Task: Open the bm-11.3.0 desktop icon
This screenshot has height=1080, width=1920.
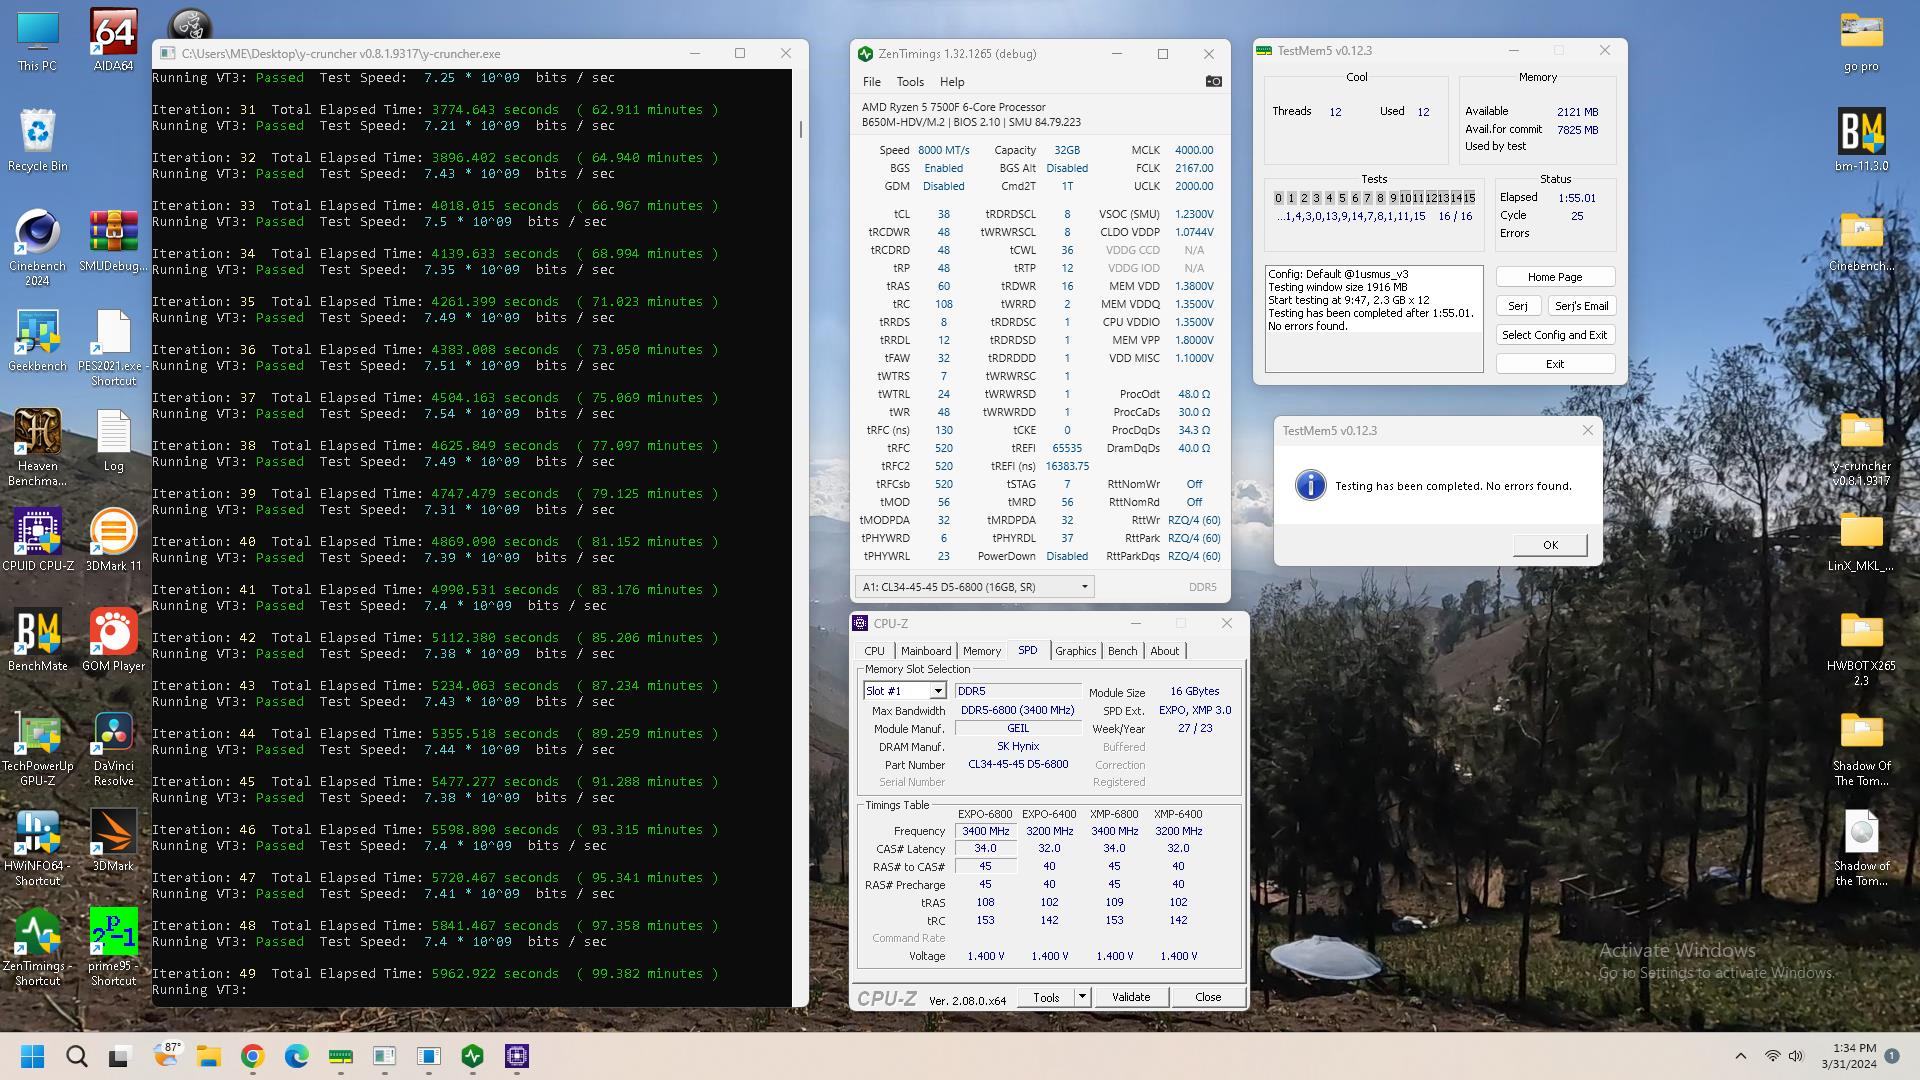Action: [x=1861, y=140]
